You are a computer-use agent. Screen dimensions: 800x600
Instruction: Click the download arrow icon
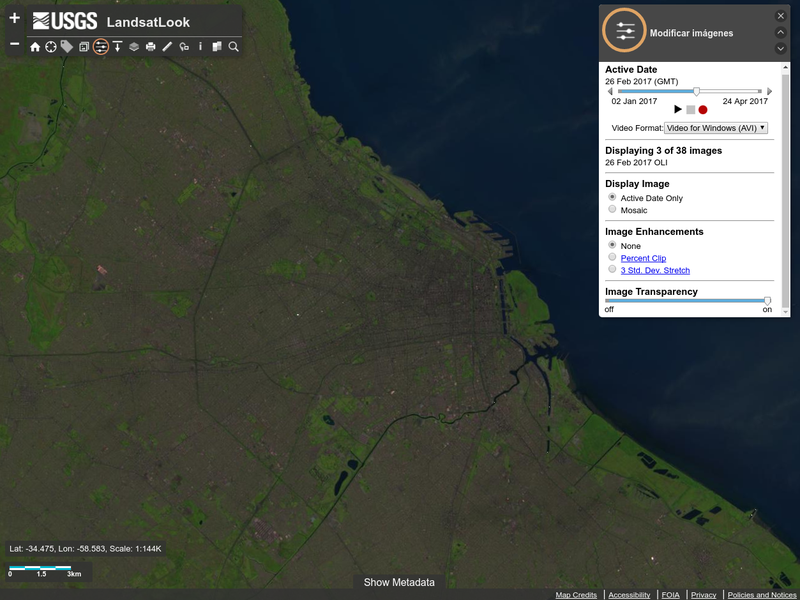click(x=117, y=47)
